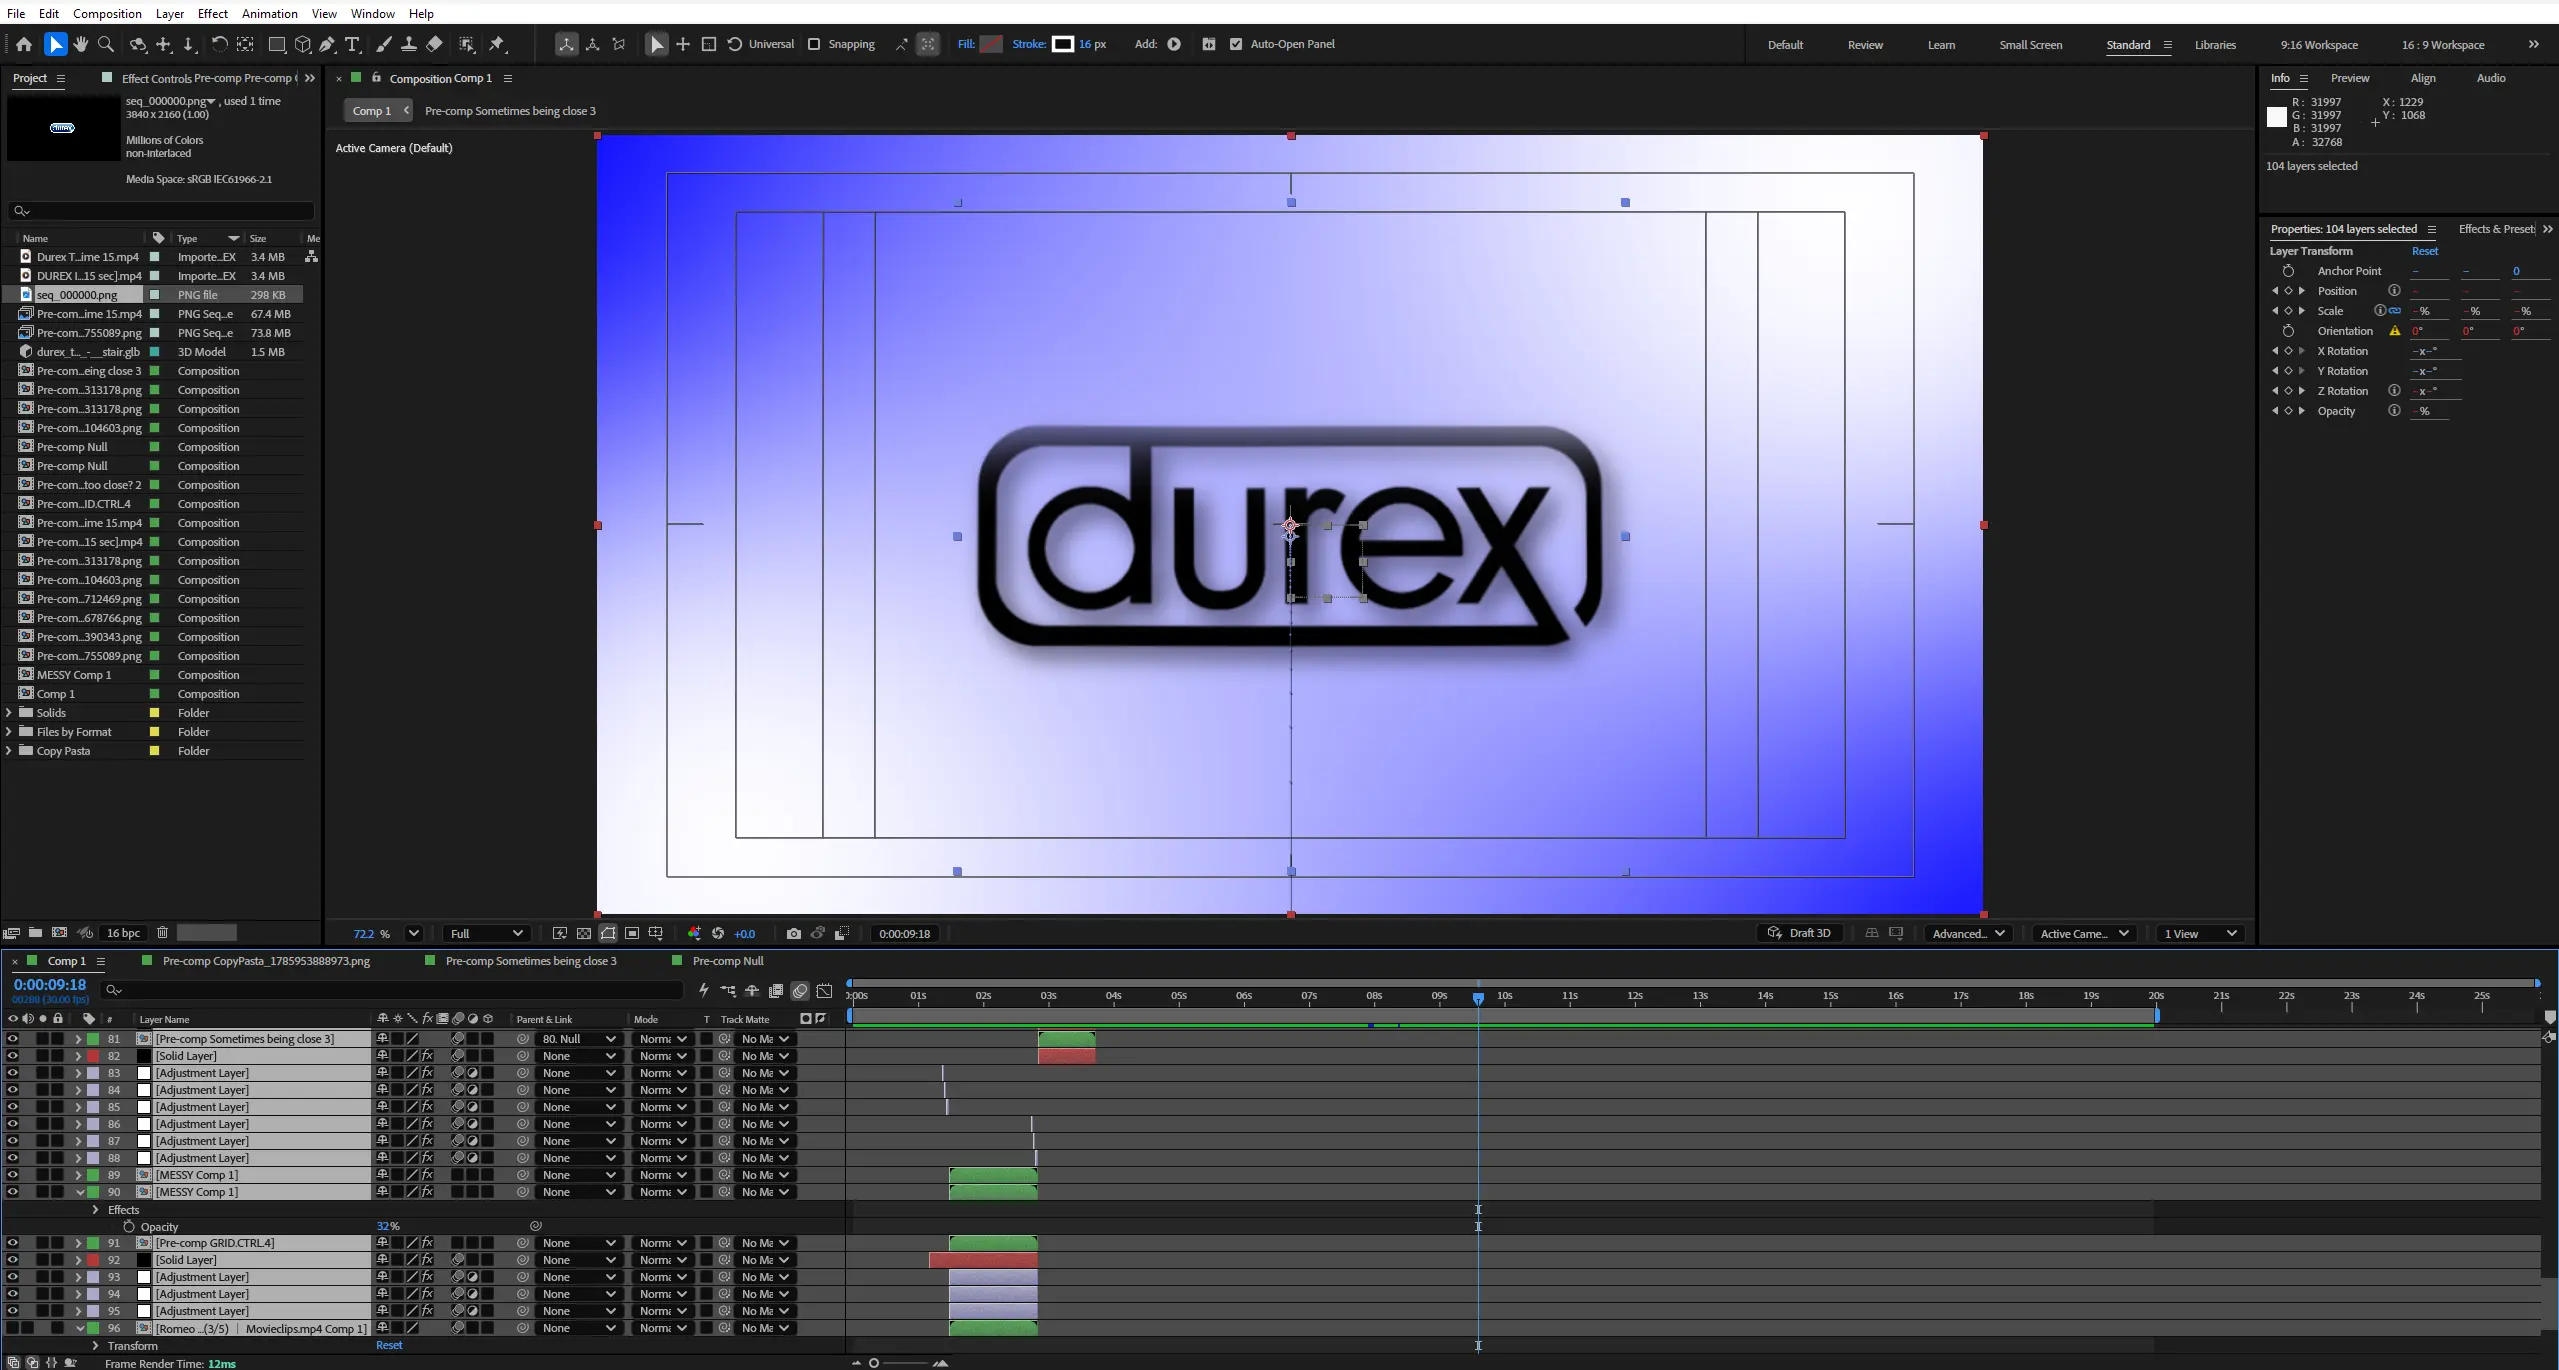Viewport: 2559px width, 1370px height.
Task: Open the Animation menu
Action: pos(269,13)
